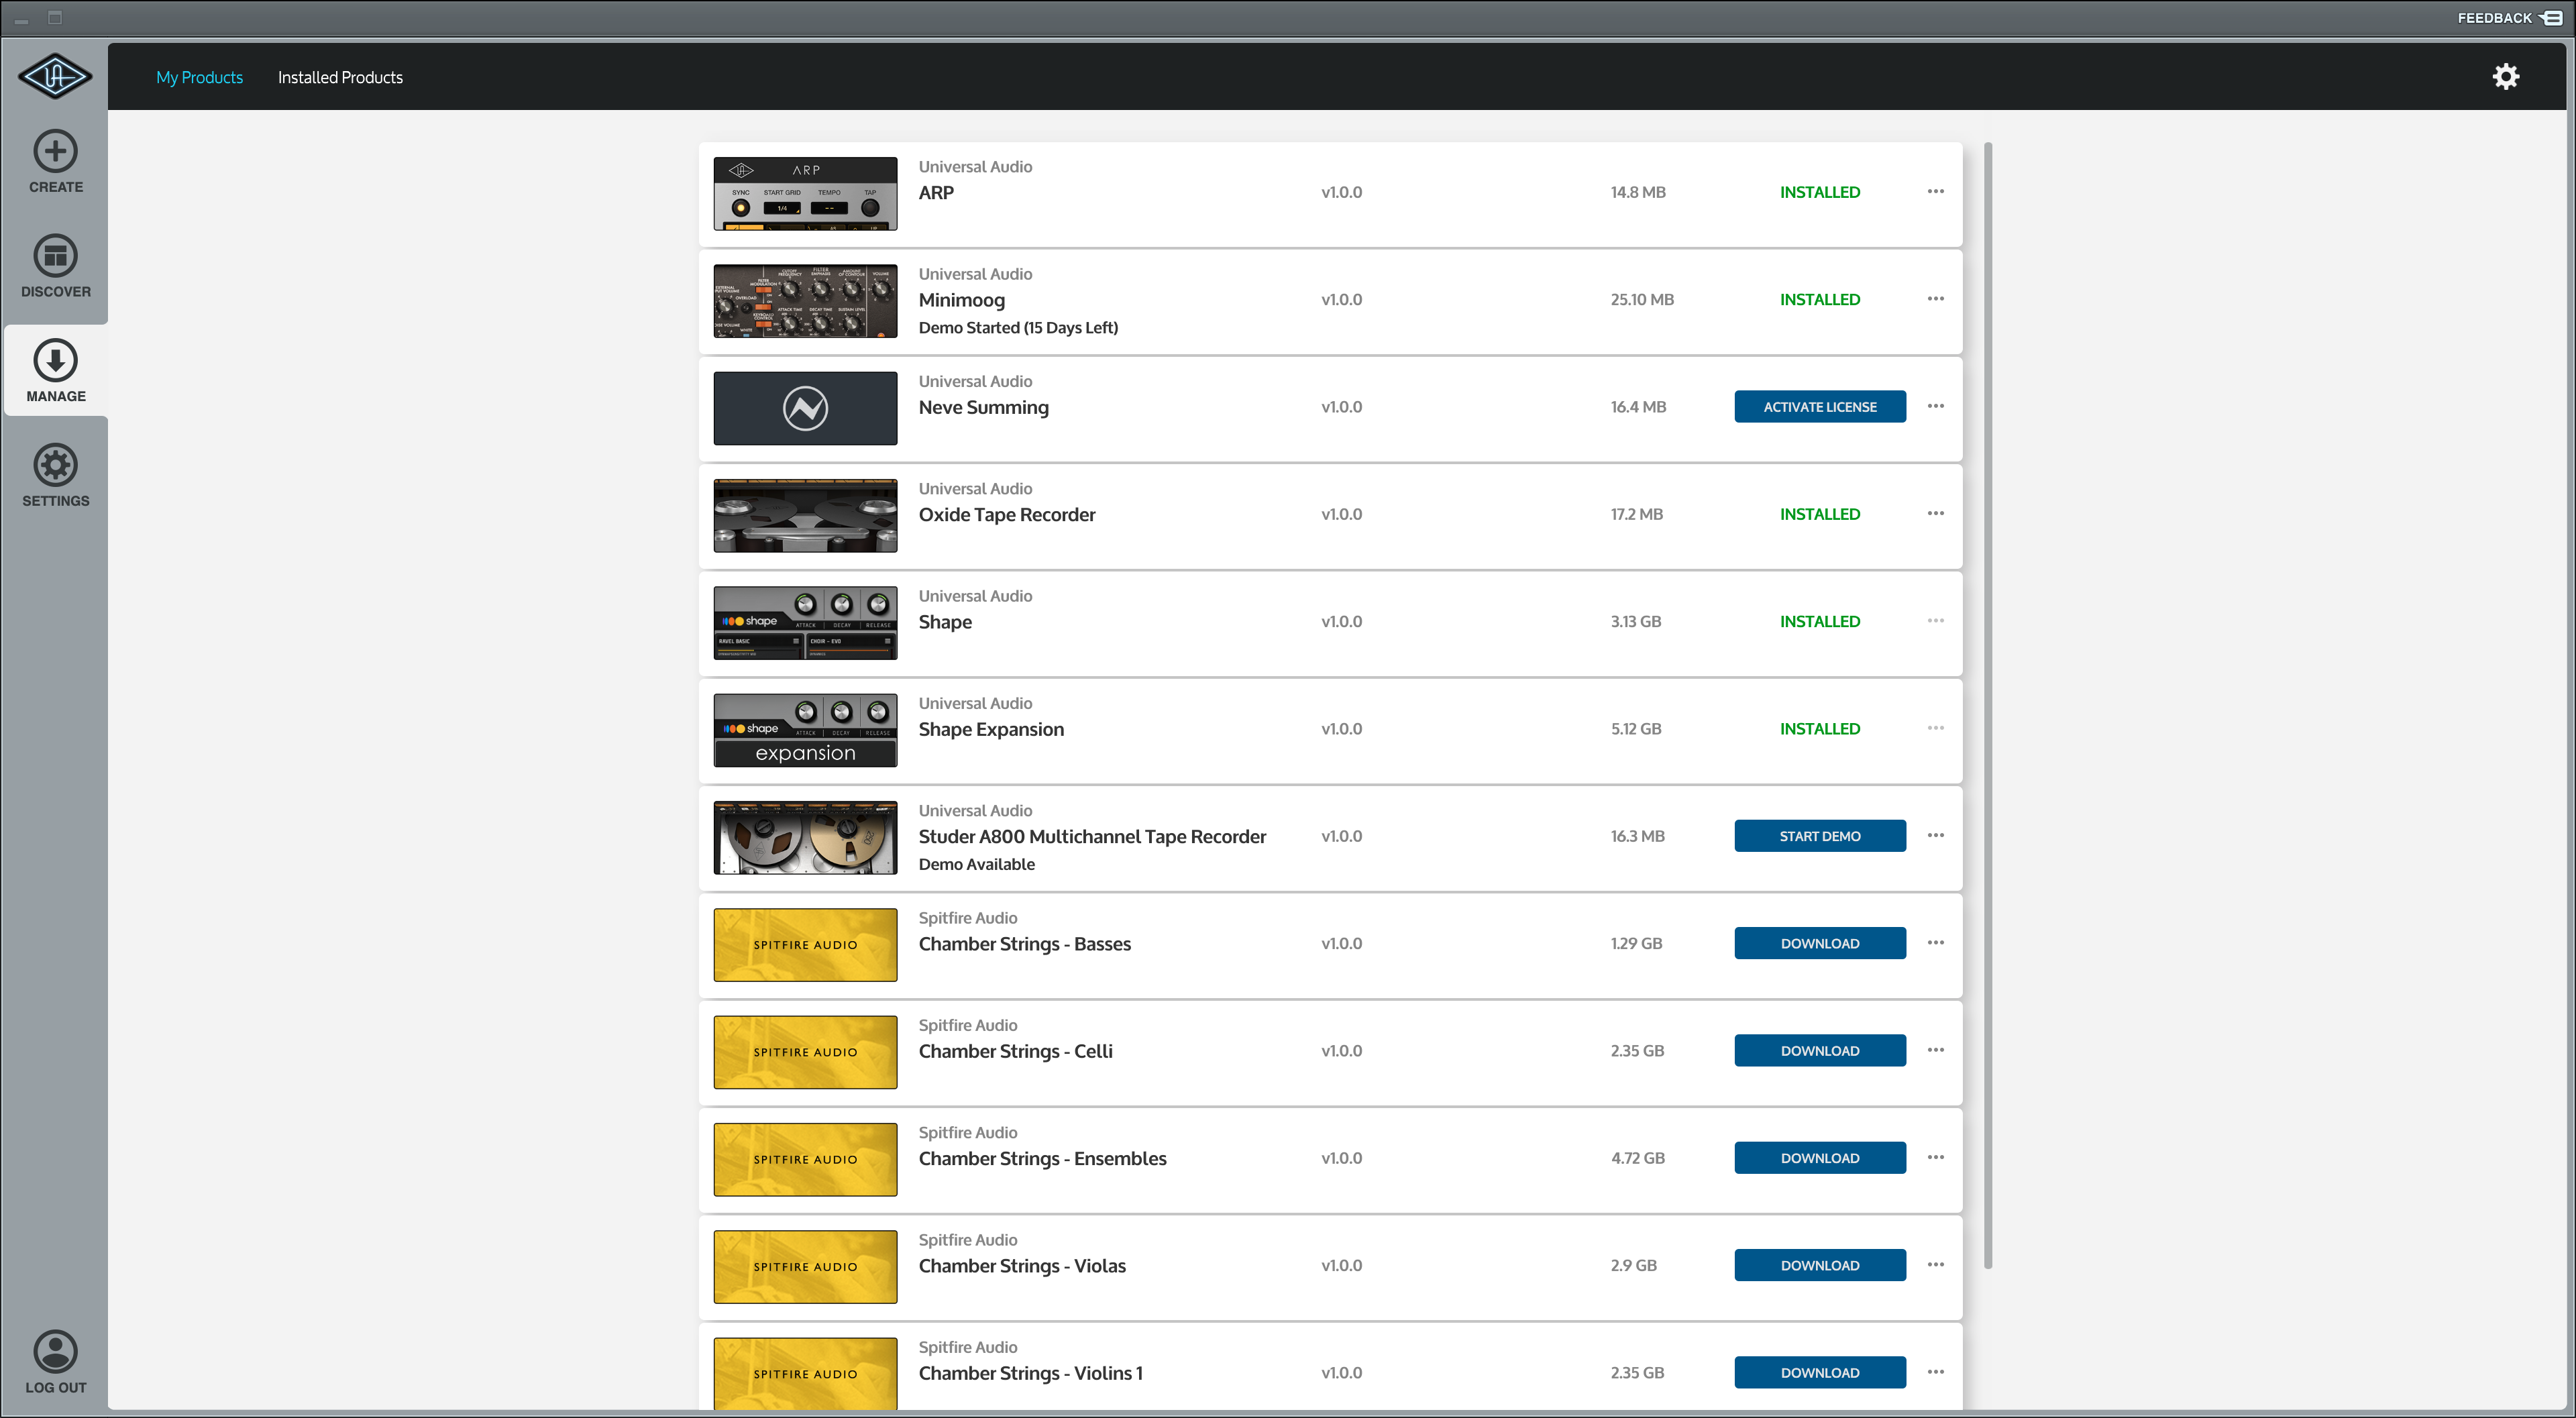Click the FEEDBACK label in title bar

(2494, 18)
